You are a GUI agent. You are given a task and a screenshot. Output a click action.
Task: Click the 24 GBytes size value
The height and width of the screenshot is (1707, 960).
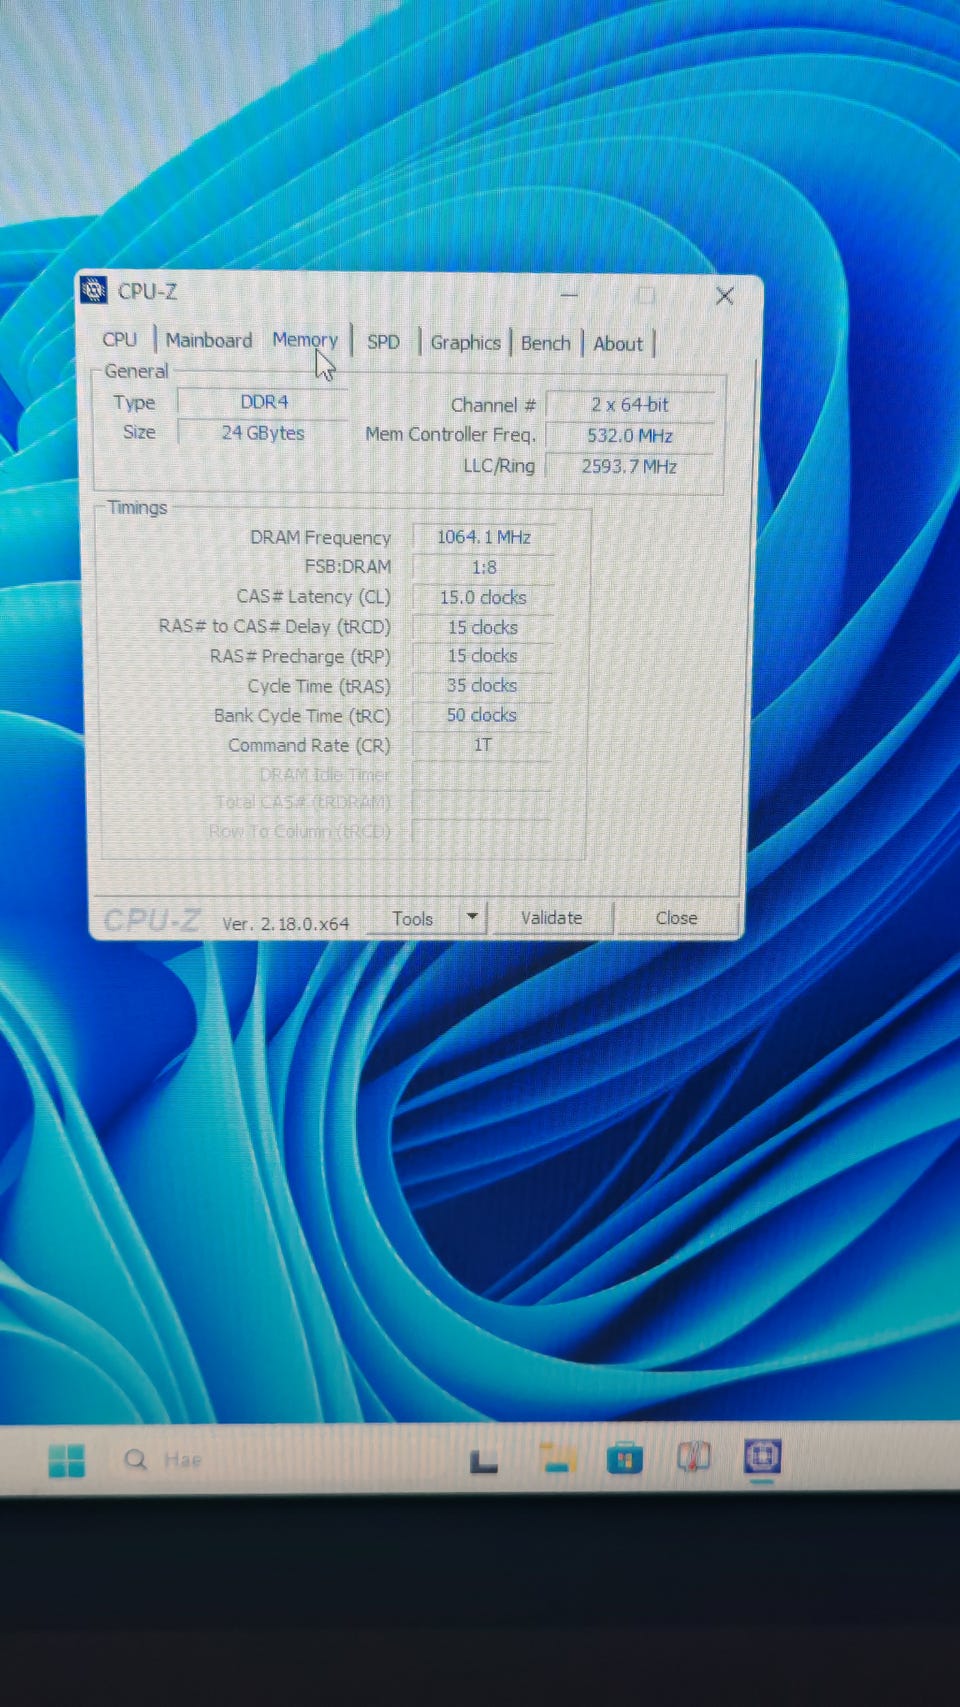(263, 433)
